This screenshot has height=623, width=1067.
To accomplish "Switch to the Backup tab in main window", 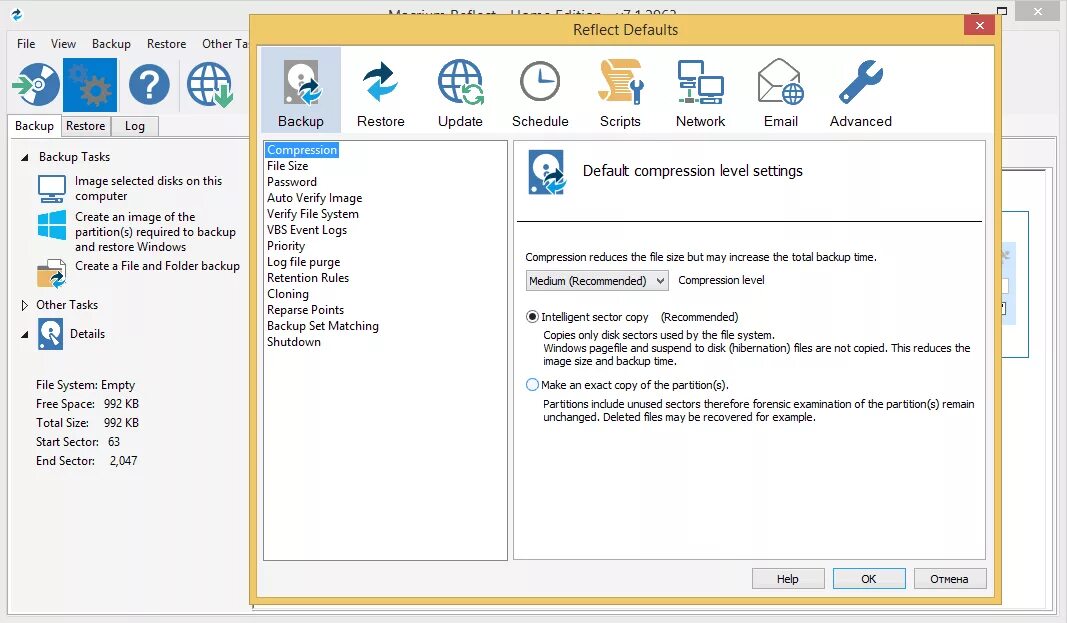I will 34,126.
